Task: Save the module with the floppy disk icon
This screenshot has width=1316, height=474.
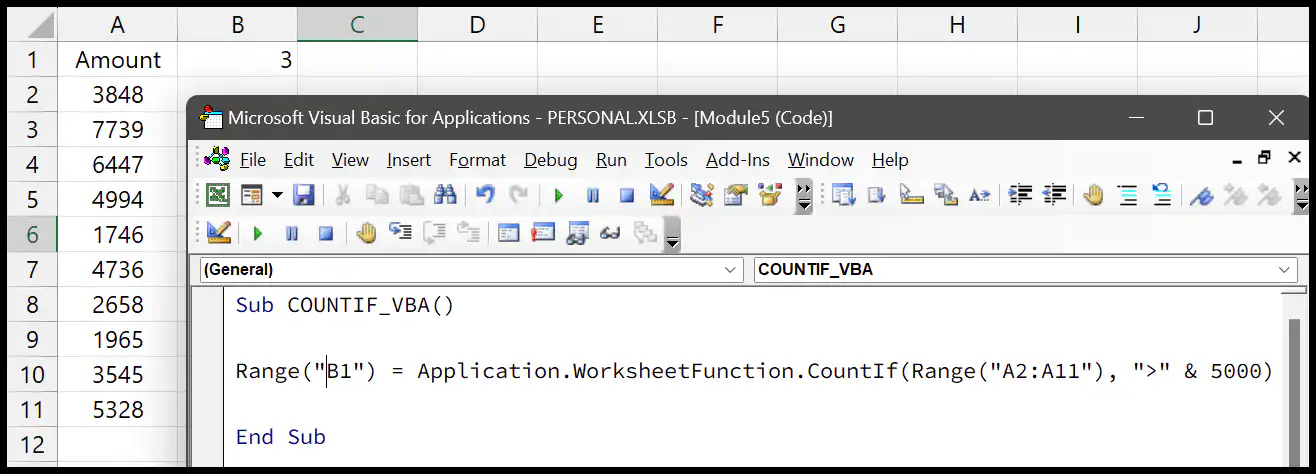Action: [303, 196]
